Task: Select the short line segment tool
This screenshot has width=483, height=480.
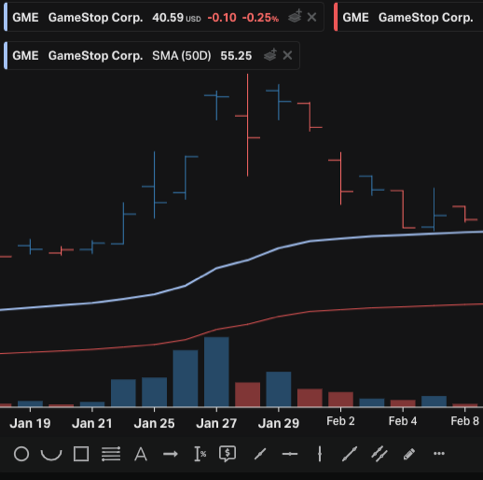Action: pos(260,454)
